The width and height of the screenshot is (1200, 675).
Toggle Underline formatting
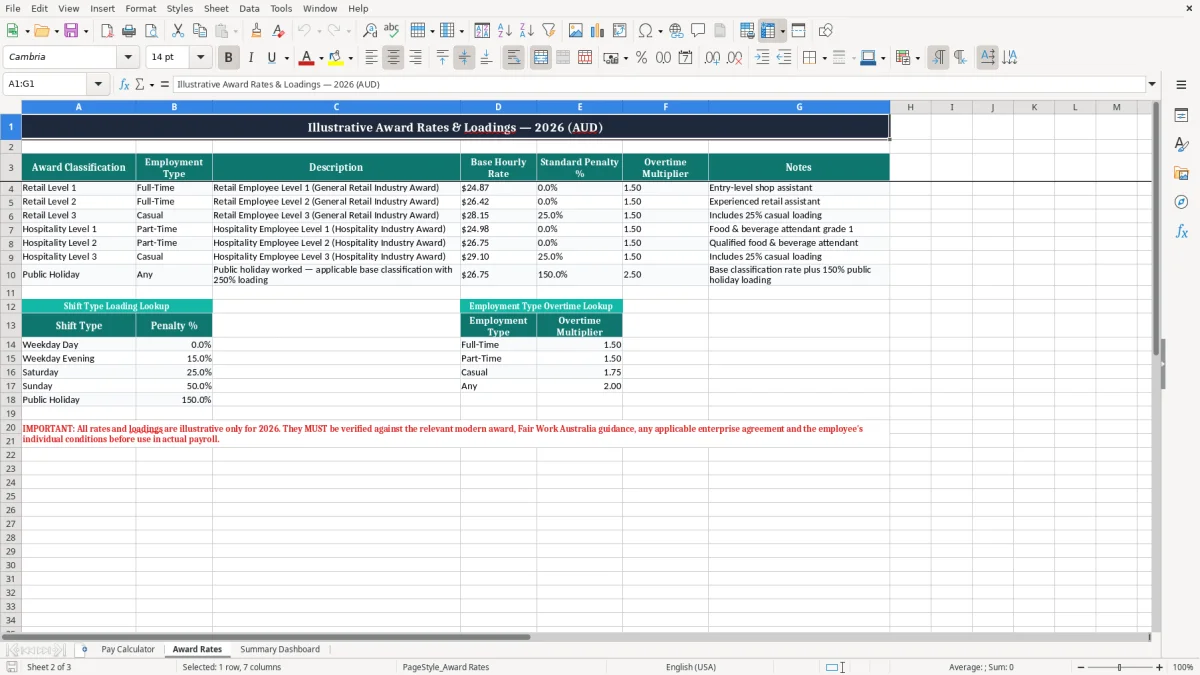click(271, 58)
